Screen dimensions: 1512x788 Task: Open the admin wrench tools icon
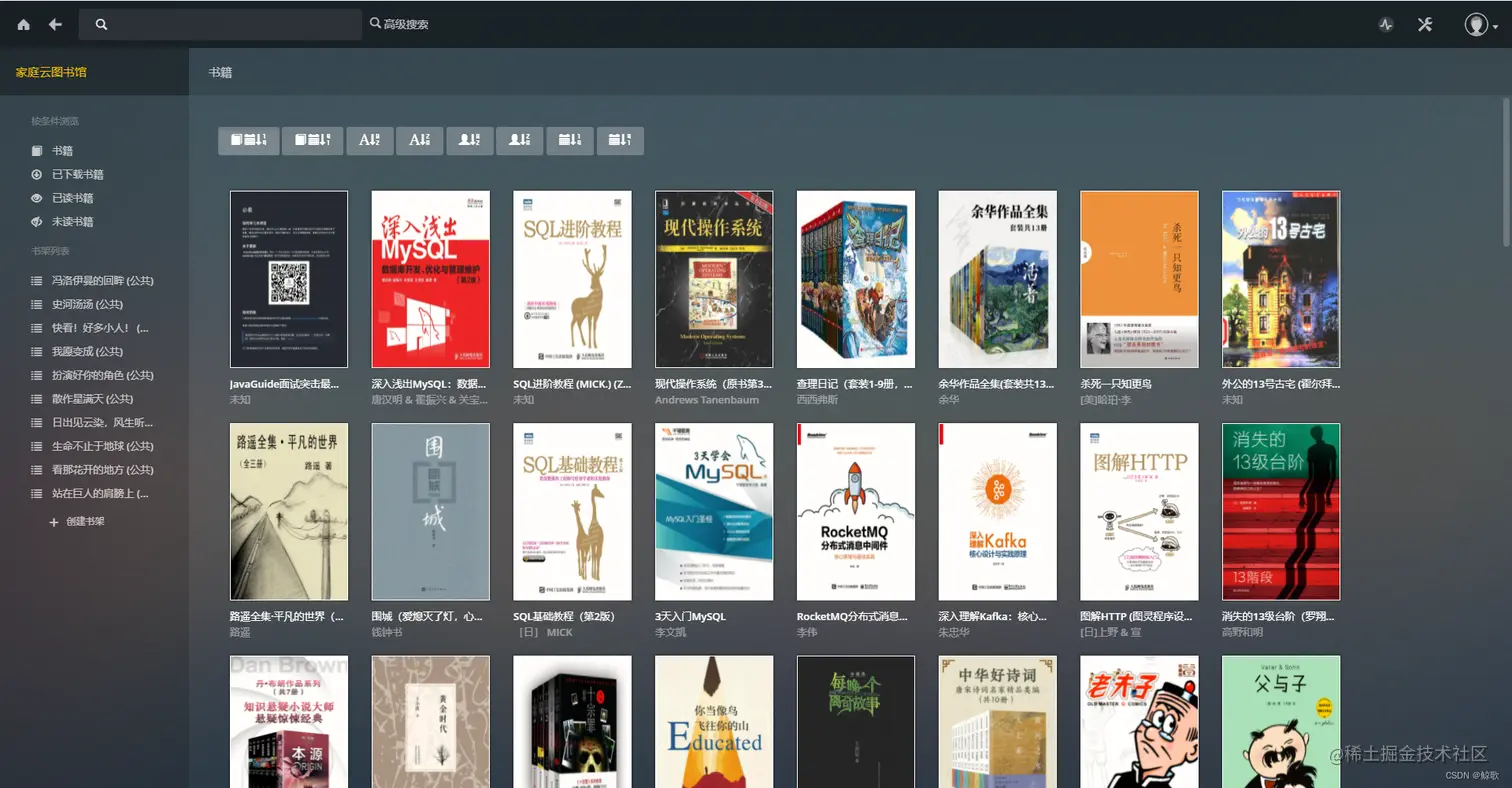(x=1425, y=24)
